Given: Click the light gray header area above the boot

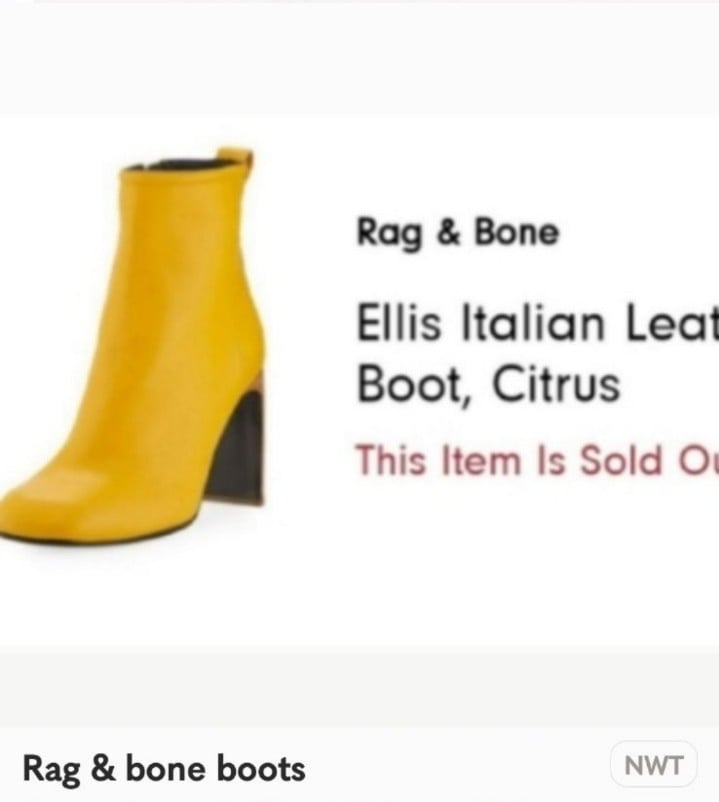Looking at the screenshot, I should 360,59.
